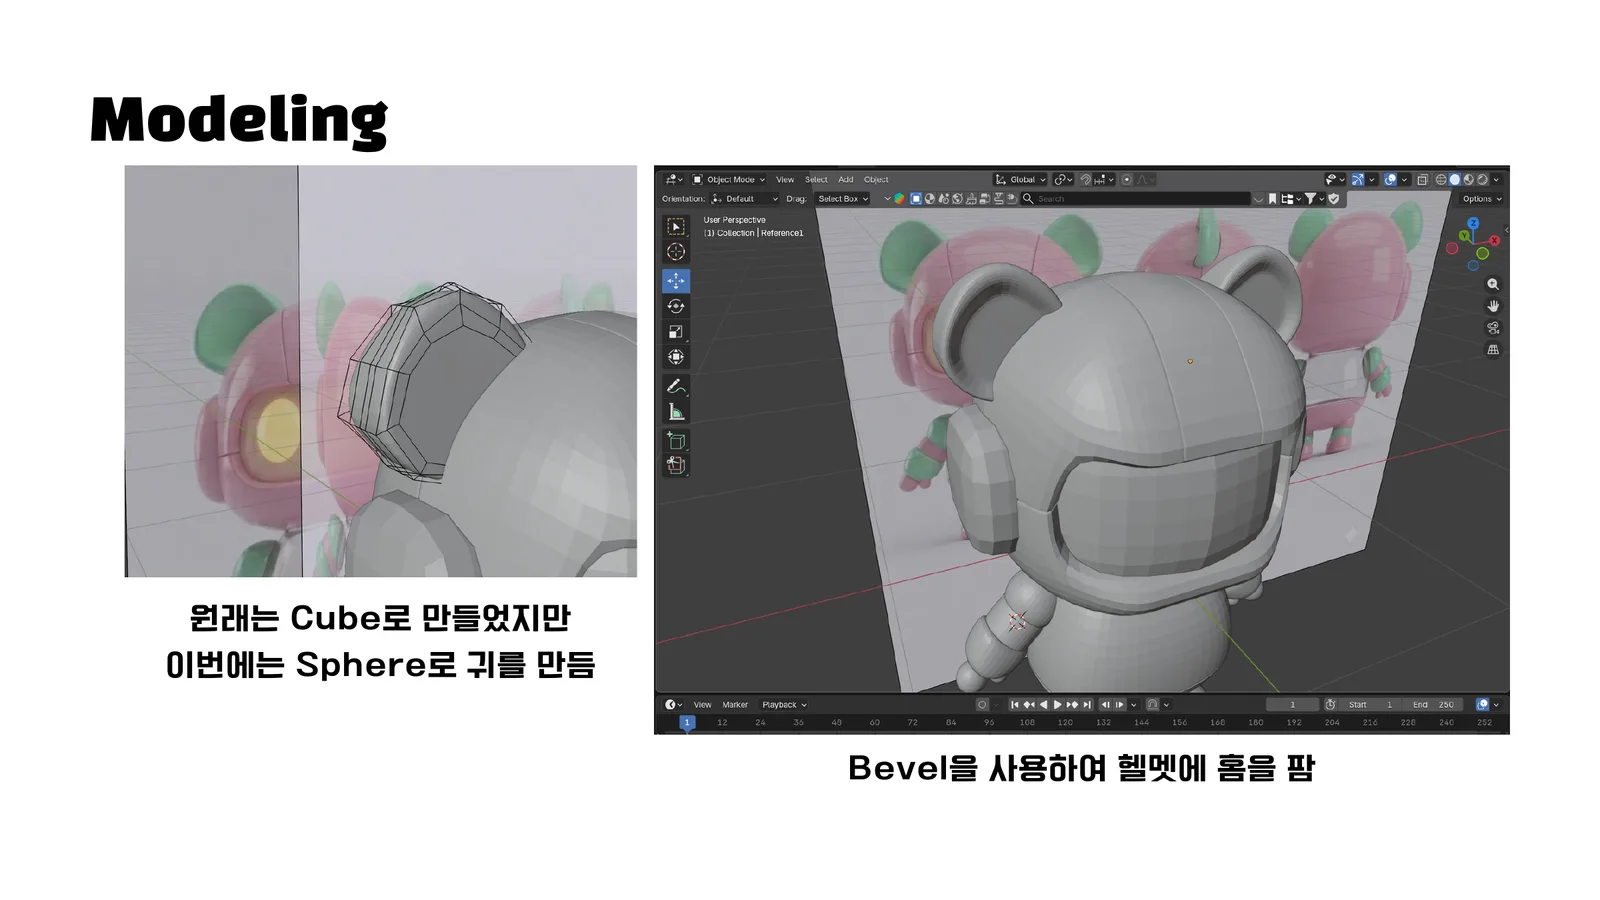
Task: Toggle auto keying record button
Action: [x=982, y=705]
